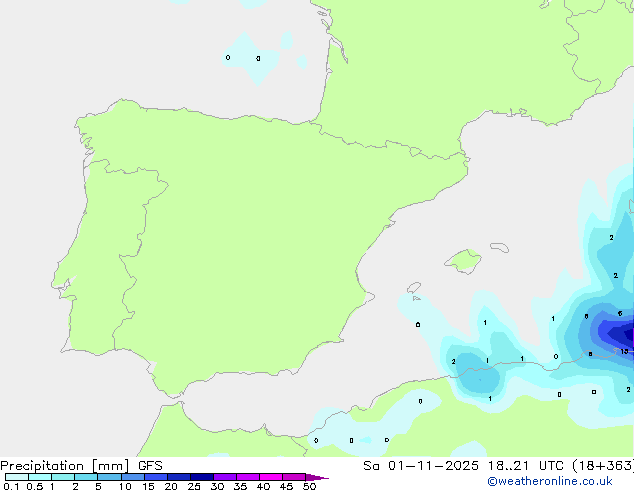Select the 35–40 mm legend color swatch
This screenshot has width=634, height=490.
[x=248, y=477]
